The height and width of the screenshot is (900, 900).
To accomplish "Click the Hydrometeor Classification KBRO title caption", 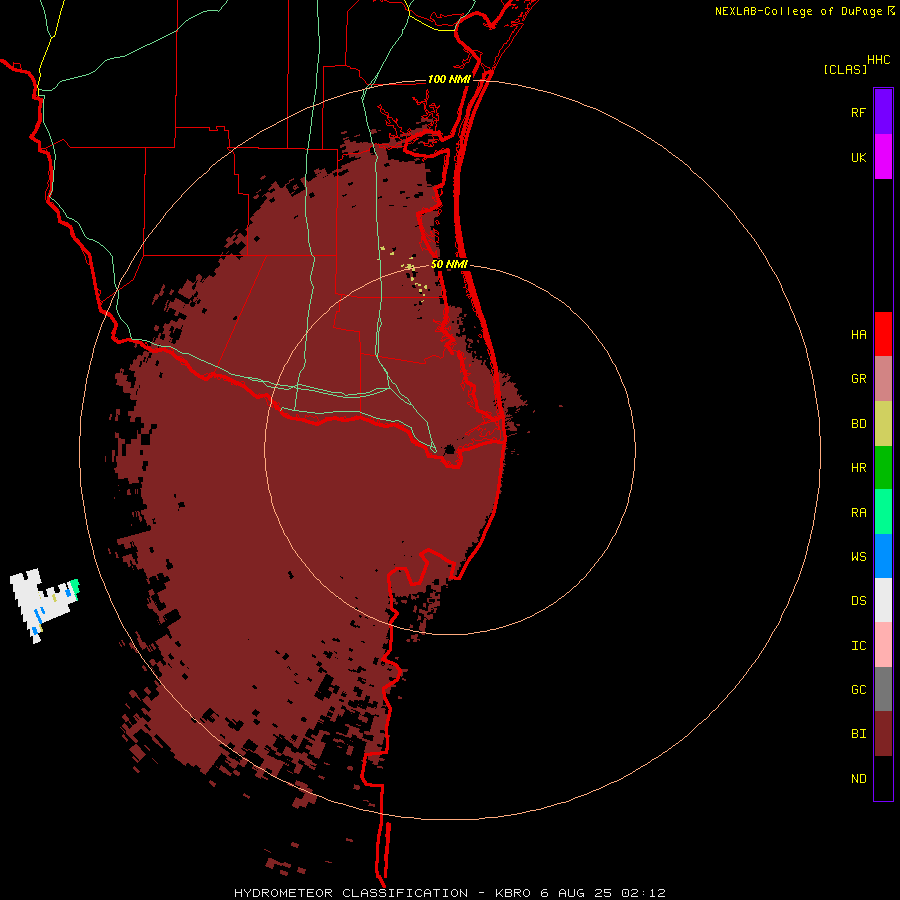I will tap(449, 893).
